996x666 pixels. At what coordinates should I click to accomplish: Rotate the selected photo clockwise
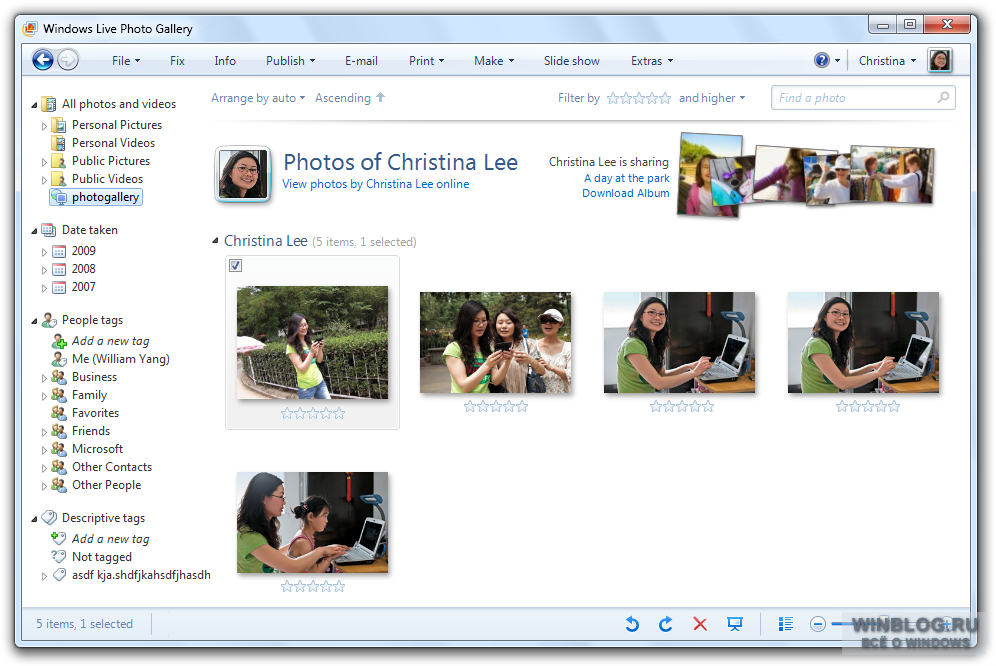click(666, 624)
